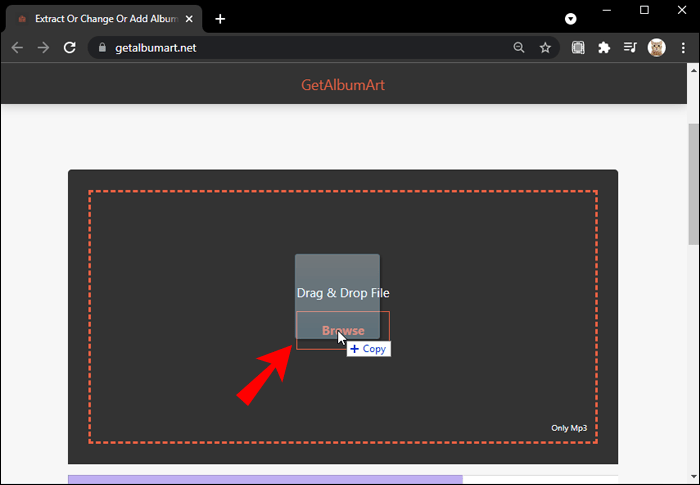Click the address bar showing getalbumart.net
This screenshot has height=485, width=700.
(308, 48)
